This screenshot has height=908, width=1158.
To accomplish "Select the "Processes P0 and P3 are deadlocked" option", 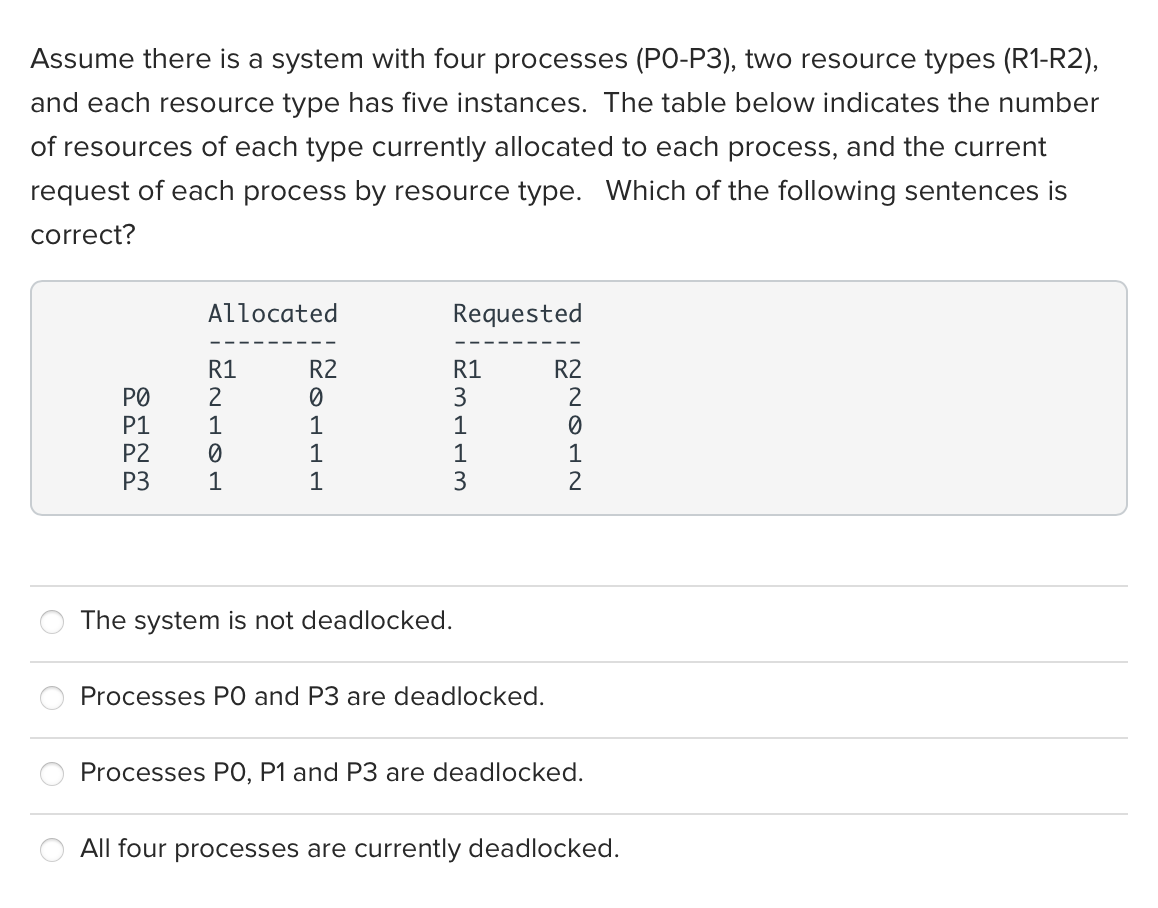I will 52,698.
